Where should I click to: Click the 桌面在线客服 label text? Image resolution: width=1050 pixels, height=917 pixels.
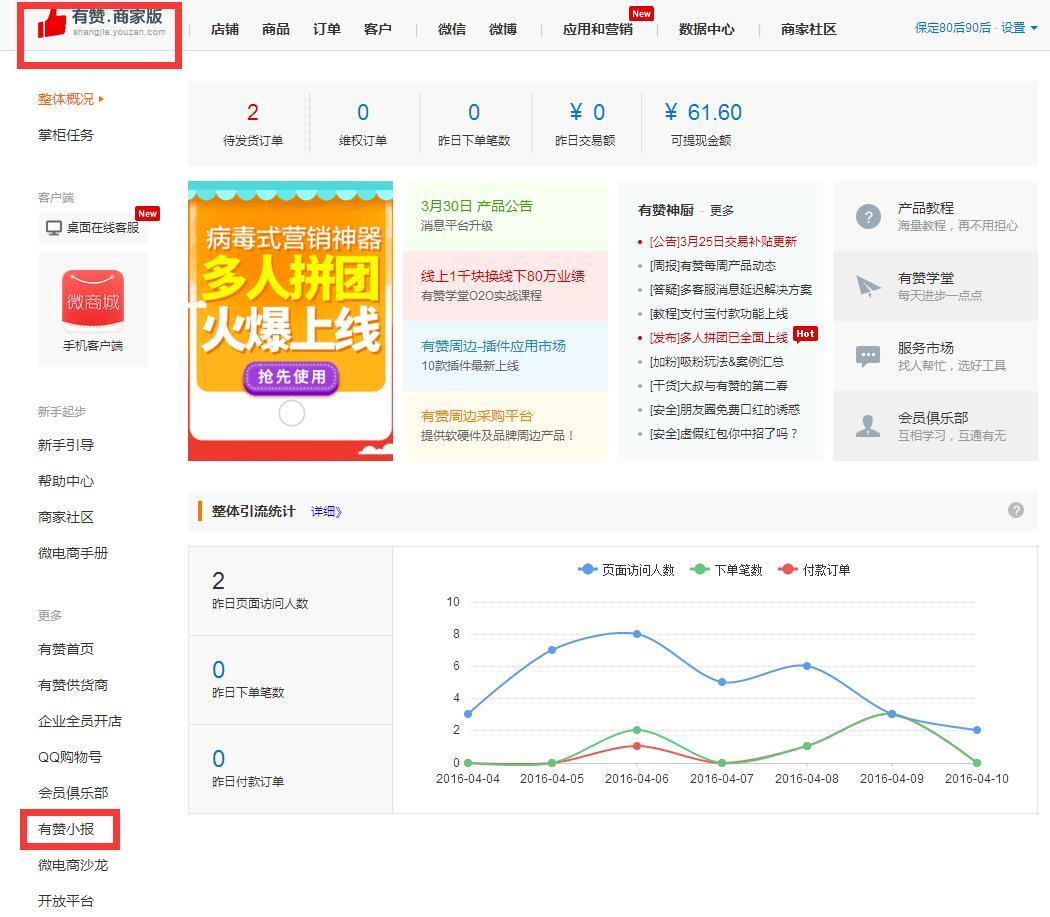coord(103,228)
